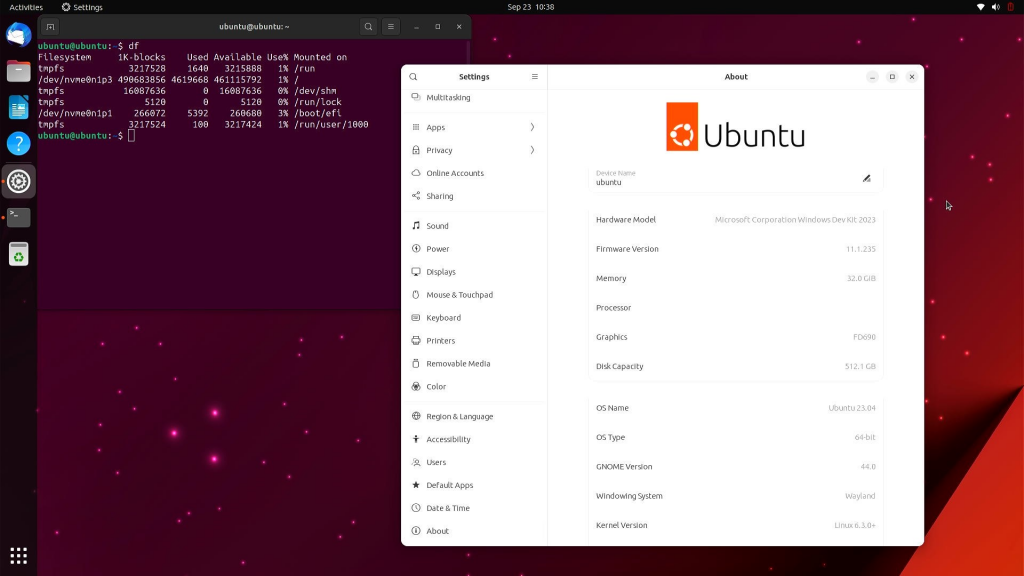Click the search icon in Settings
Image resolution: width=1024 pixels, height=576 pixels.
tap(413, 76)
